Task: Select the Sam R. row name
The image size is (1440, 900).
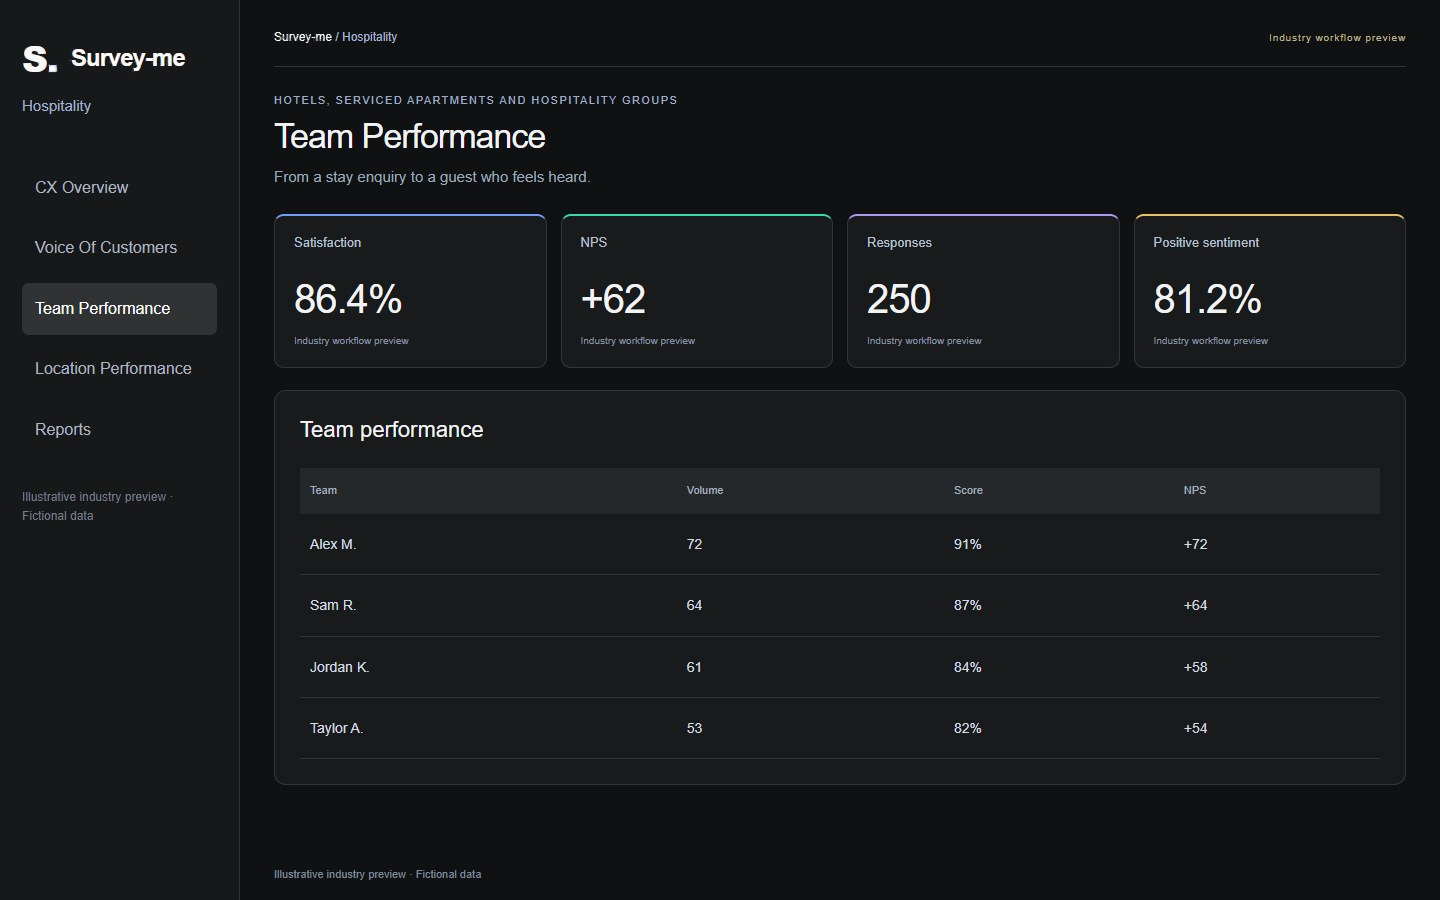Action: [333, 605]
